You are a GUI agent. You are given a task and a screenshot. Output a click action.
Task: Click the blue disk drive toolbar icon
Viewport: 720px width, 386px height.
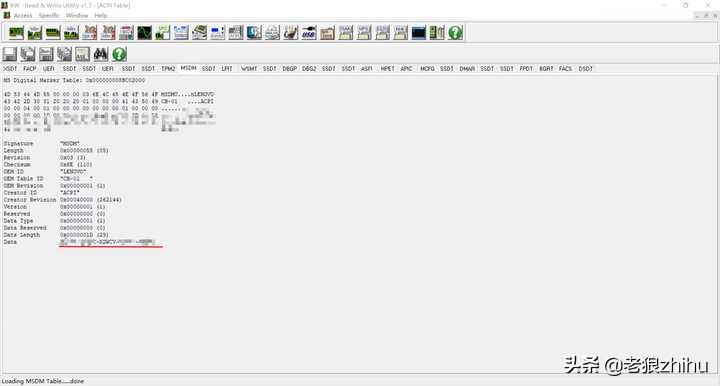(x=254, y=33)
